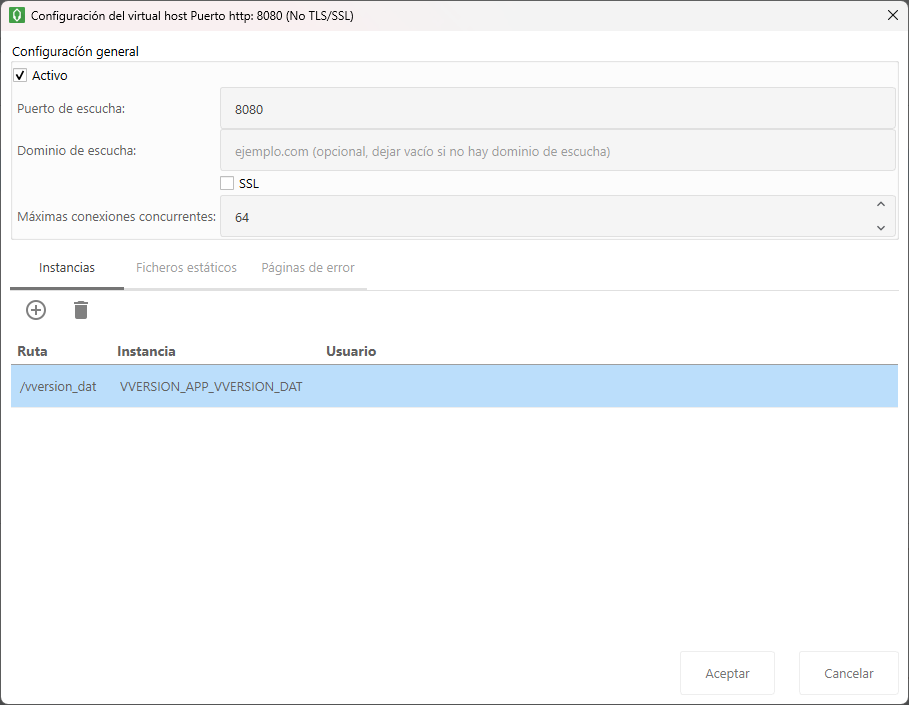The width and height of the screenshot is (909, 705).
Task: Click the Máximas conexiones concurrentes value field
Action: click(x=545, y=216)
